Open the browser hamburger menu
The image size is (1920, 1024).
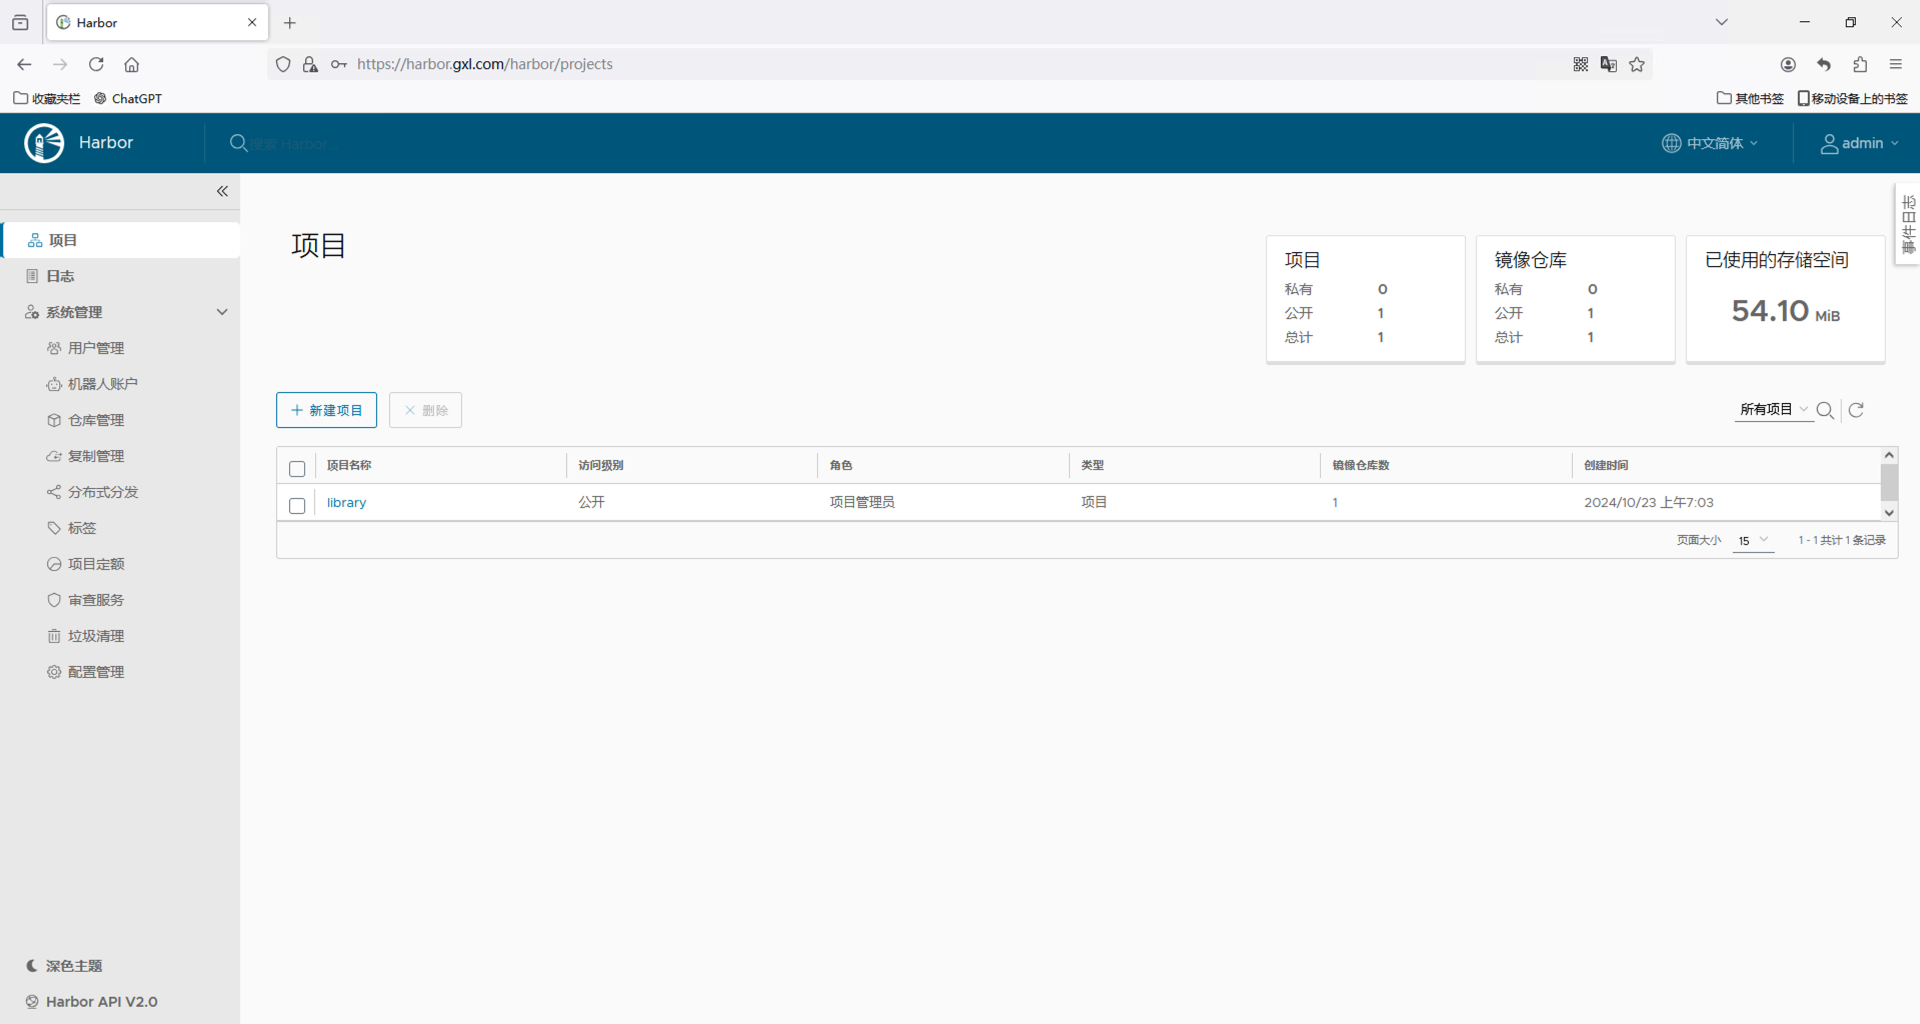pyautogui.click(x=1896, y=64)
